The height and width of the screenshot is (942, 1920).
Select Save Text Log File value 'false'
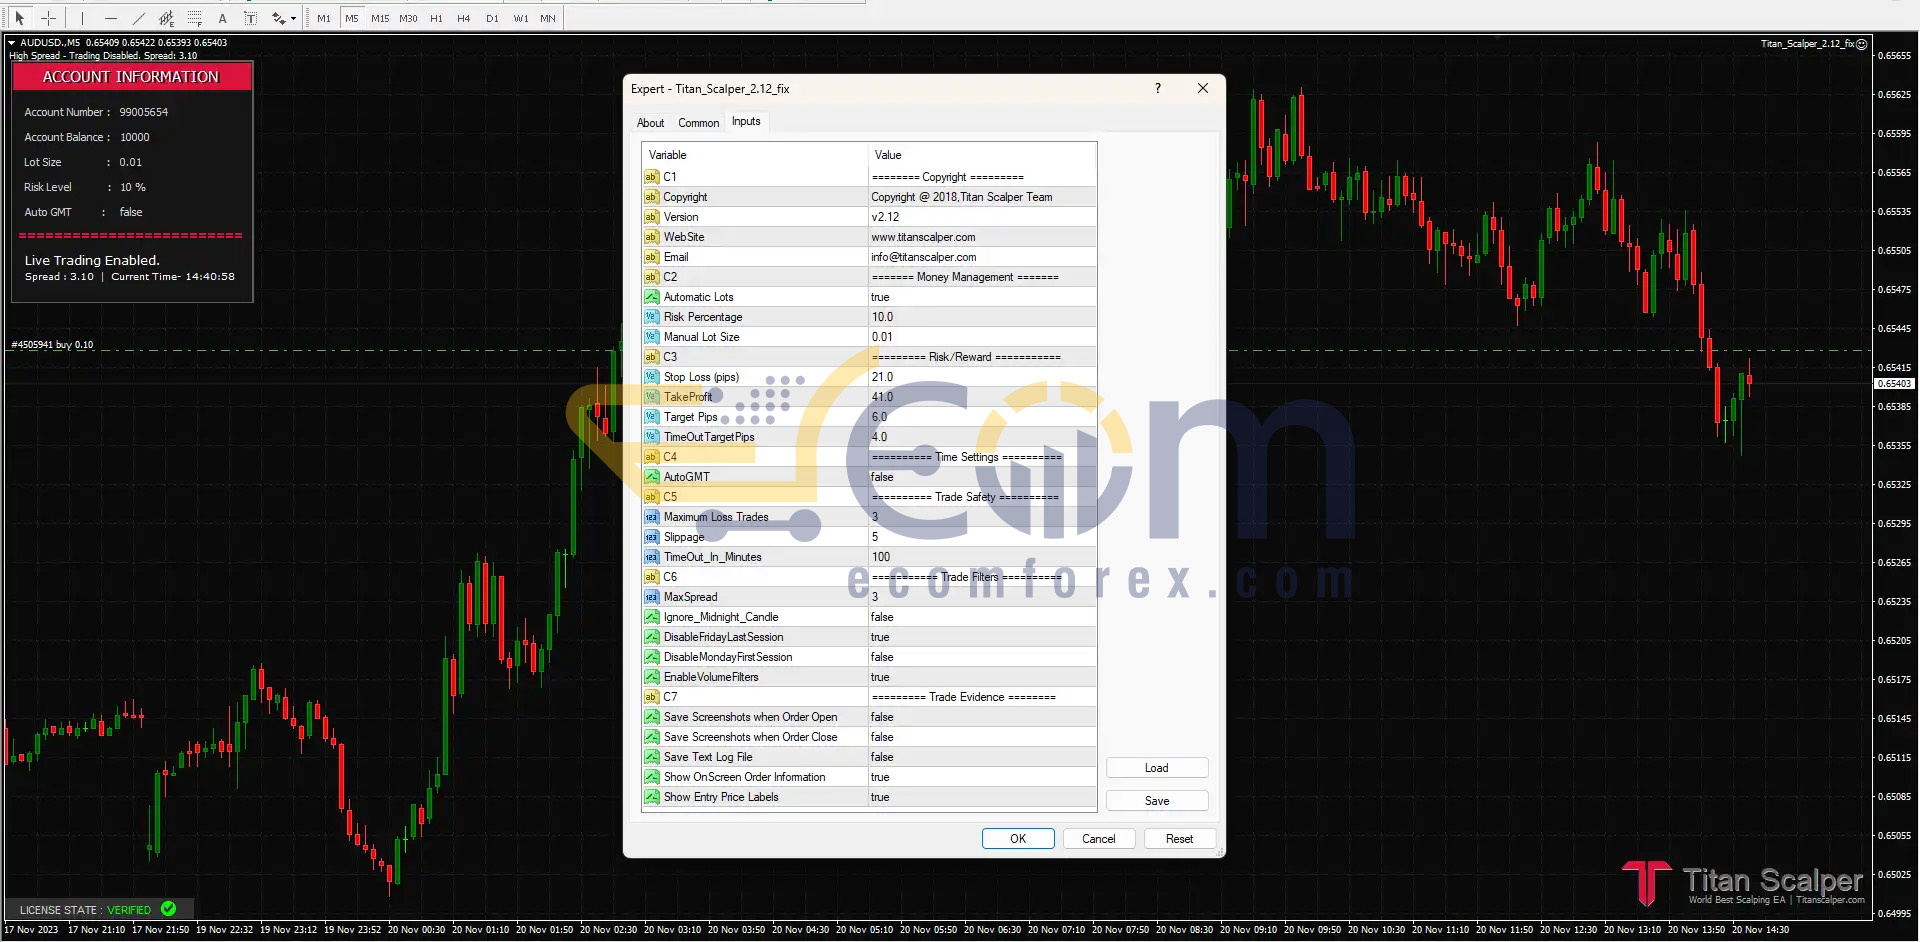pyautogui.click(x=982, y=757)
